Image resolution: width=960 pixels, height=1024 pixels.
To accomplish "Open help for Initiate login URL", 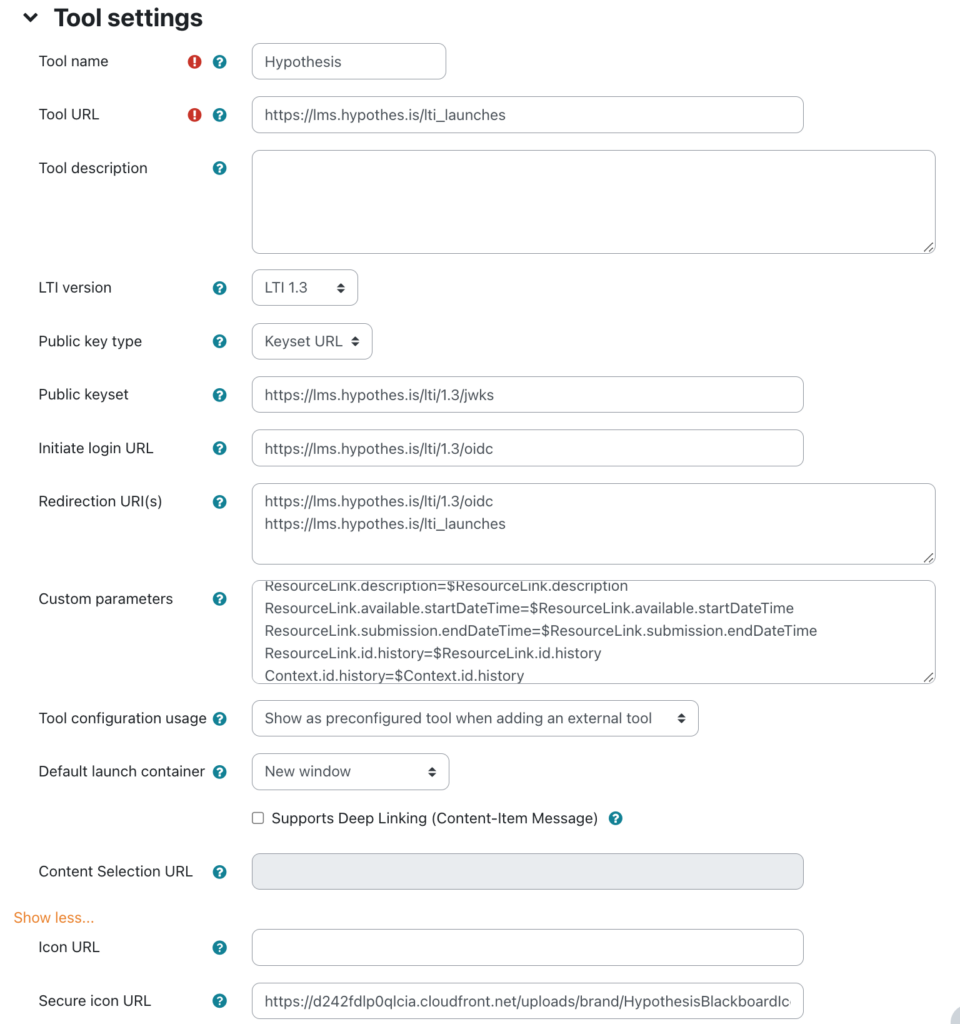I will pyautogui.click(x=219, y=448).
